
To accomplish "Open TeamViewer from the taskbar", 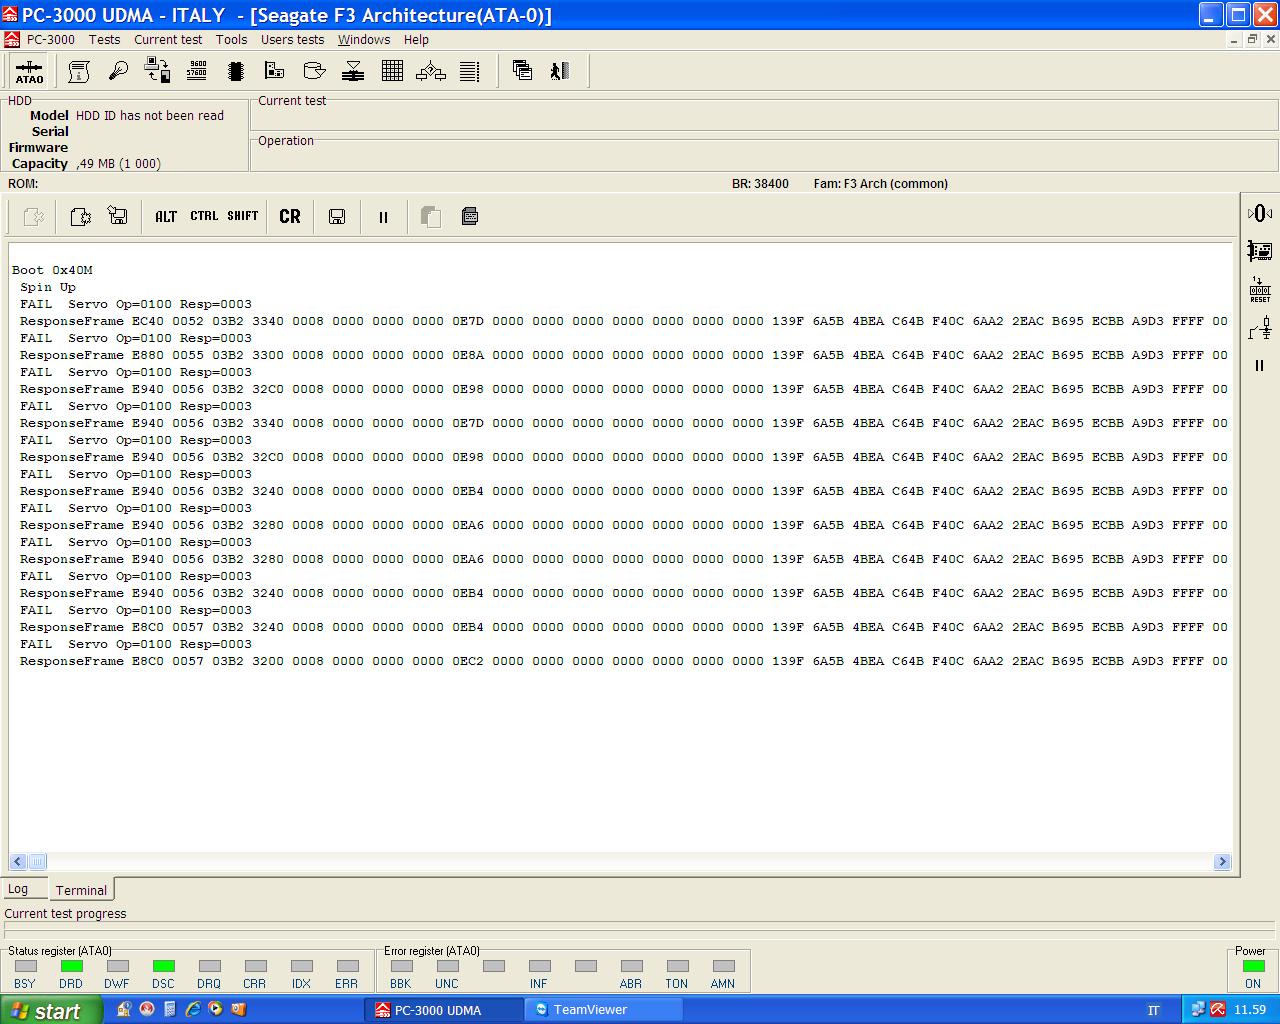I will click(604, 1010).
